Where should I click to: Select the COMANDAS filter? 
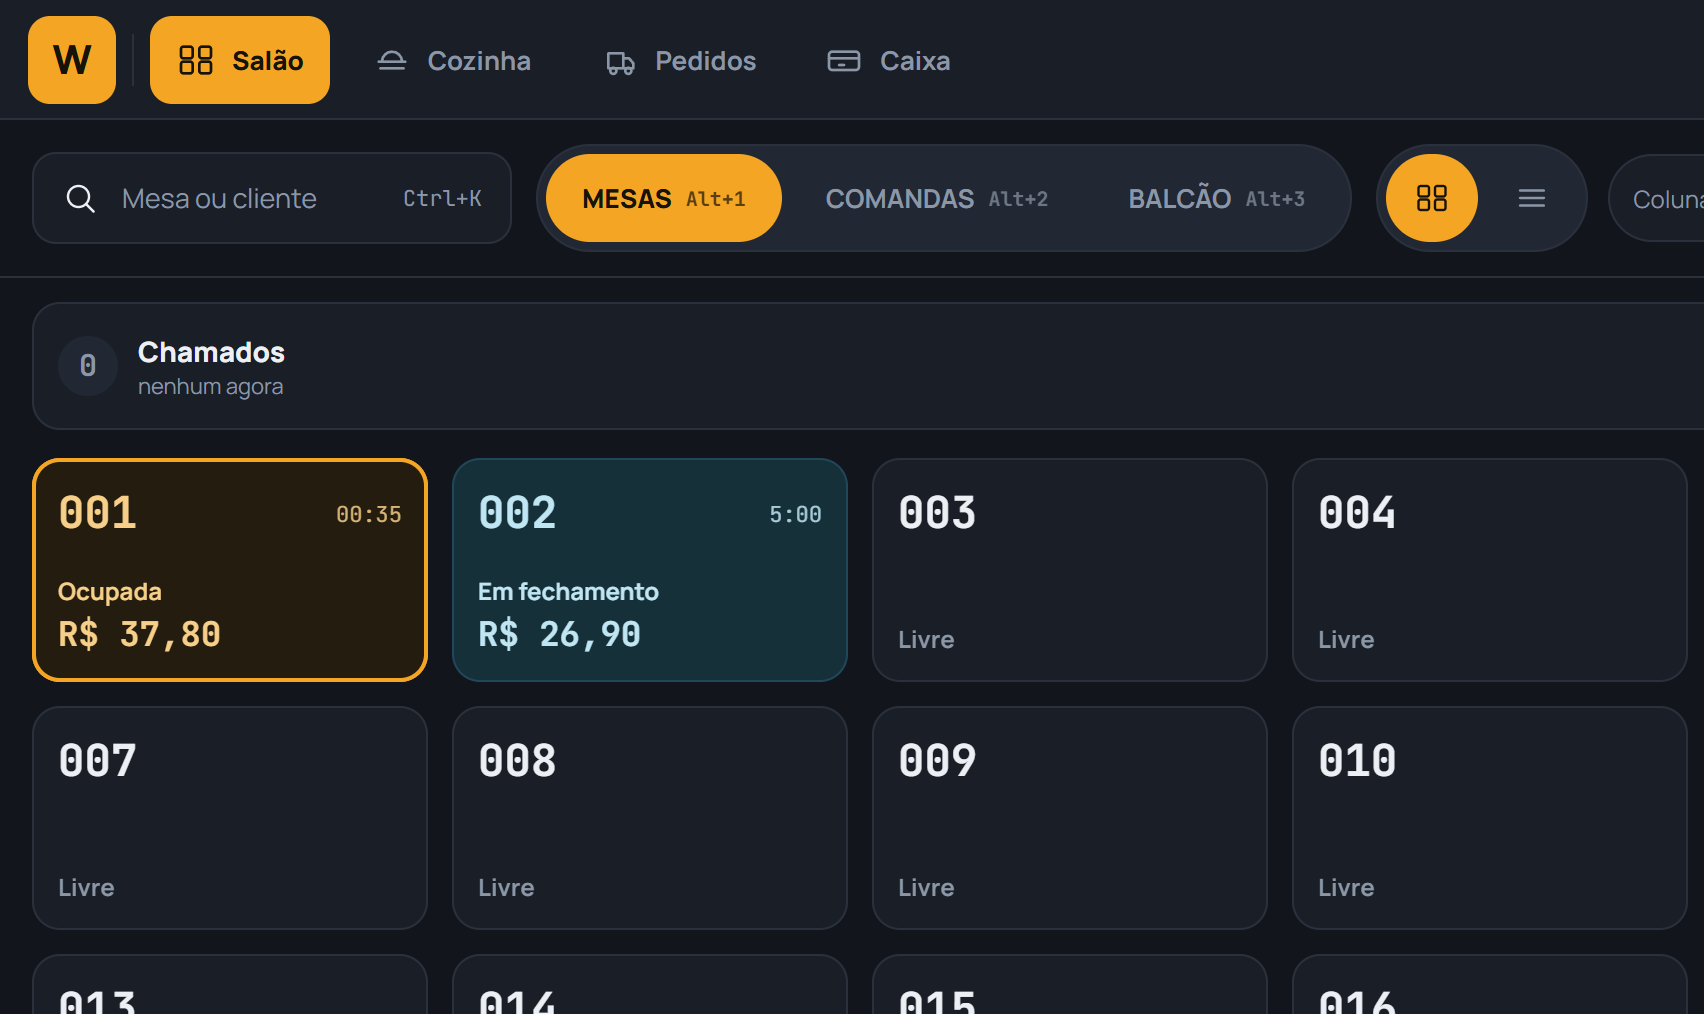point(937,198)
